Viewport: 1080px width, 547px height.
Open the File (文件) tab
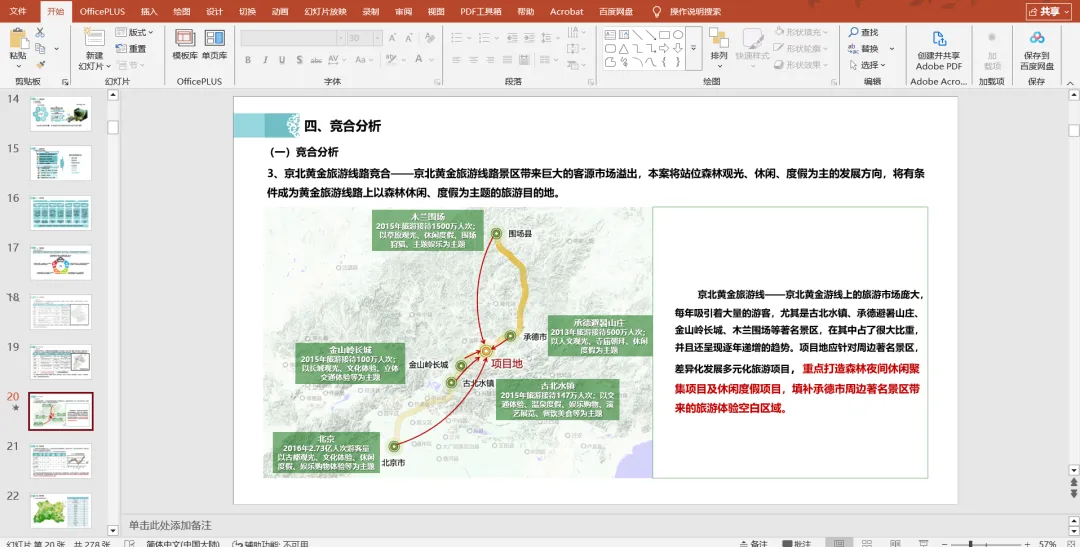click(18, 12)
